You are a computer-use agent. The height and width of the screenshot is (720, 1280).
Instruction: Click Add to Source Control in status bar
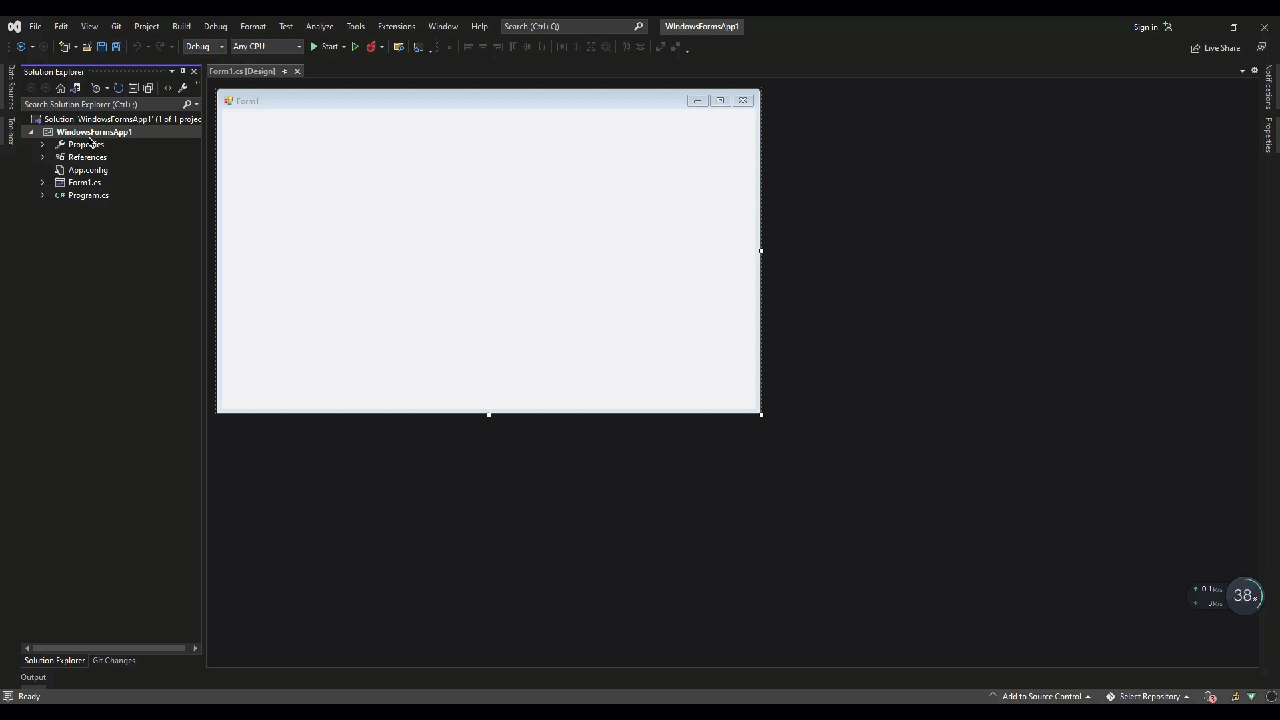point(1040,696)
